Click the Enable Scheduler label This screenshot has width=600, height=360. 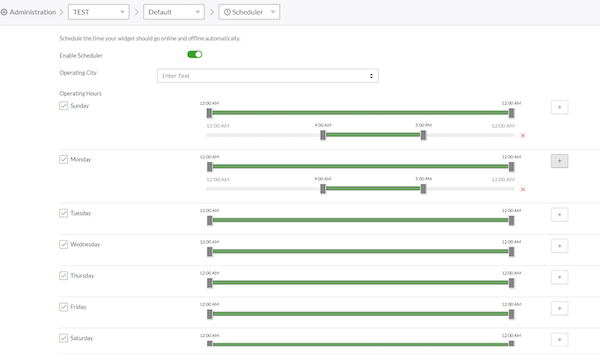pyautogui.click(x=81, y=55)
